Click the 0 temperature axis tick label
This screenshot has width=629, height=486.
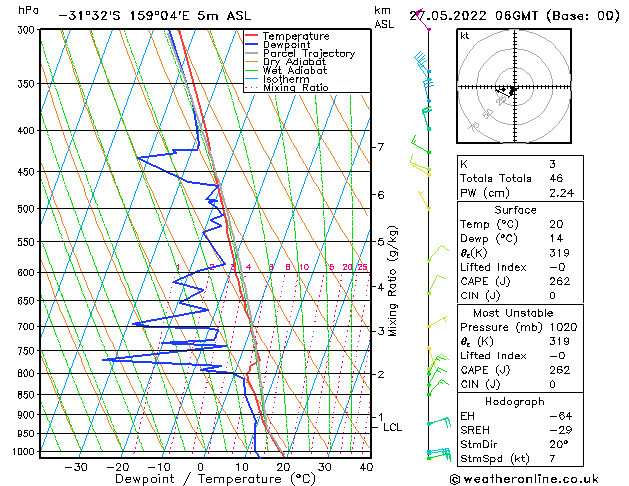tap(201, 467)
